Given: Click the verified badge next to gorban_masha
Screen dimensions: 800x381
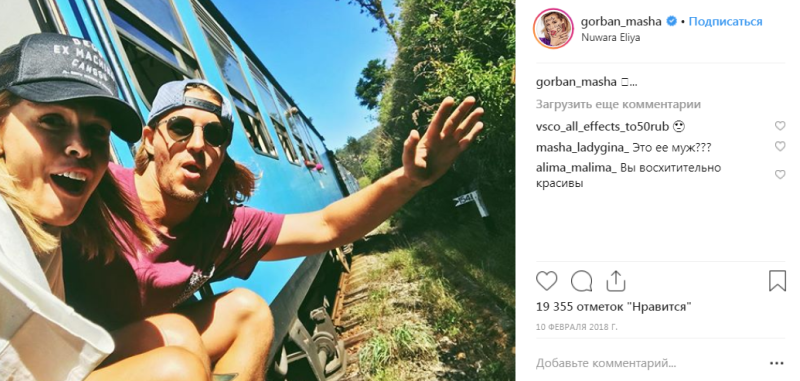Looking at the screenshot, I should point(672,21).
